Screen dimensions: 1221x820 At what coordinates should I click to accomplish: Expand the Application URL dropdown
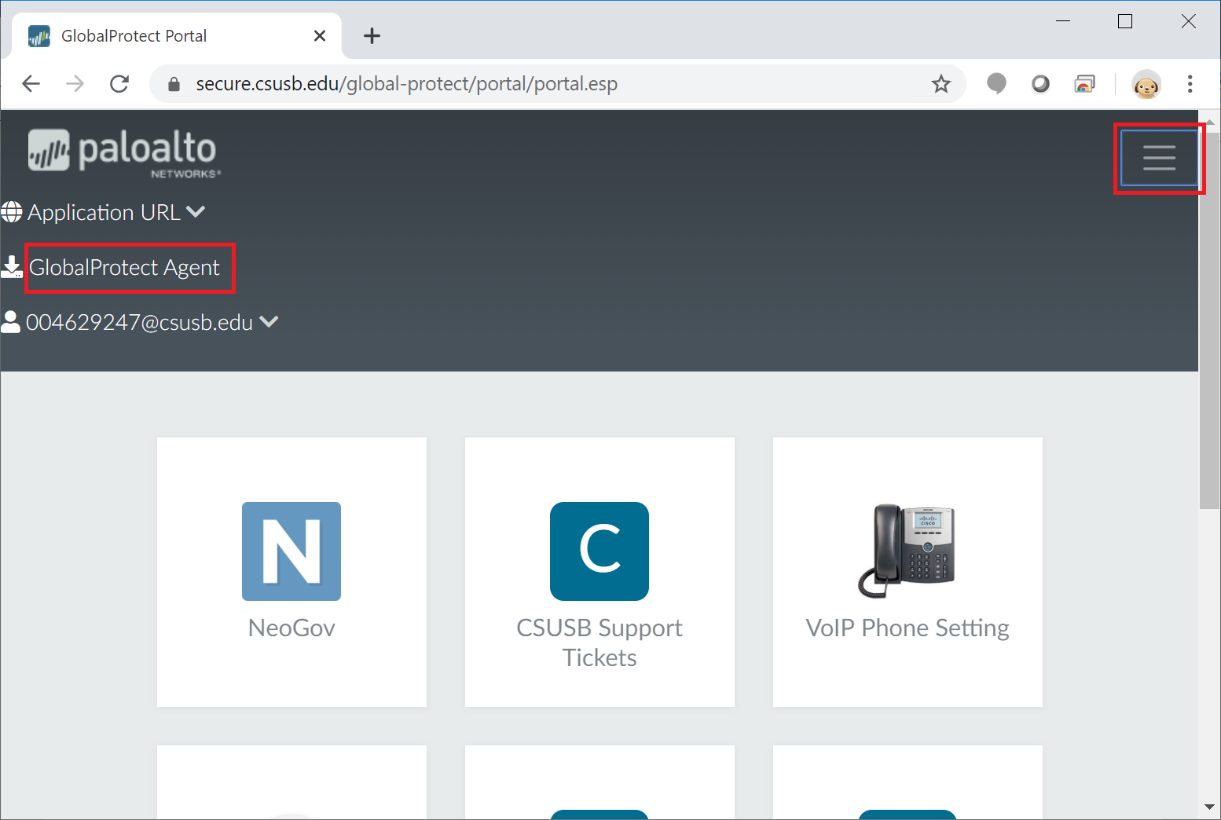(196, 211)
